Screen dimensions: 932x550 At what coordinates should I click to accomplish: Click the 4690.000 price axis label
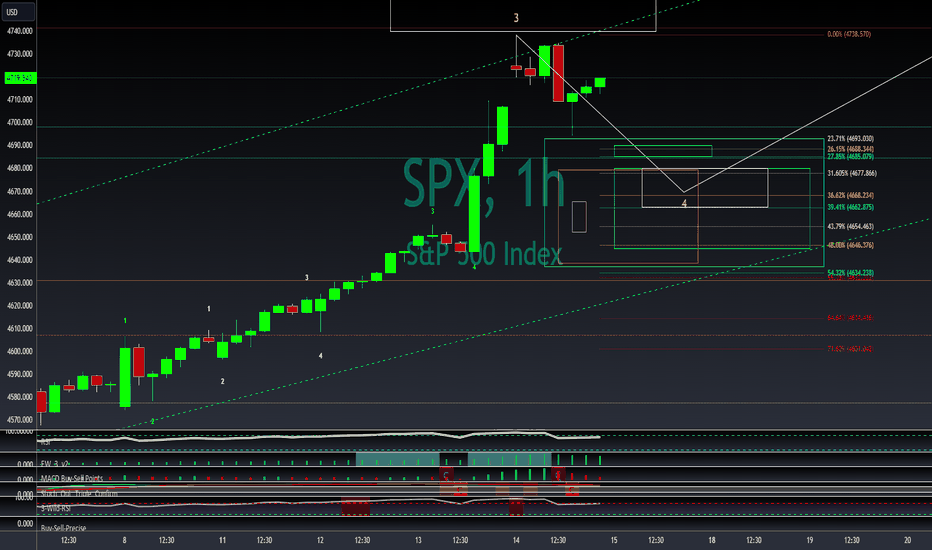click(x=20, y=145)
